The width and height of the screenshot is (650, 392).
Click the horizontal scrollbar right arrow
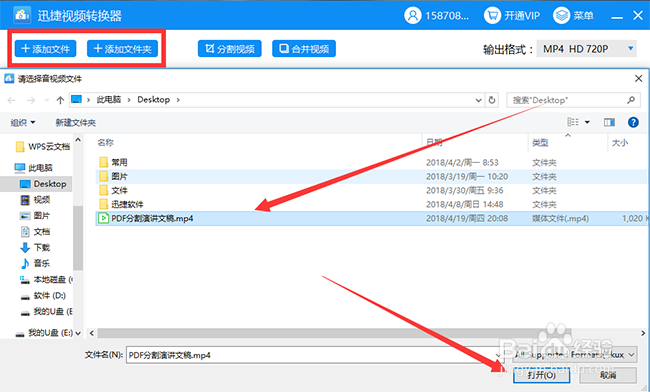643,333
